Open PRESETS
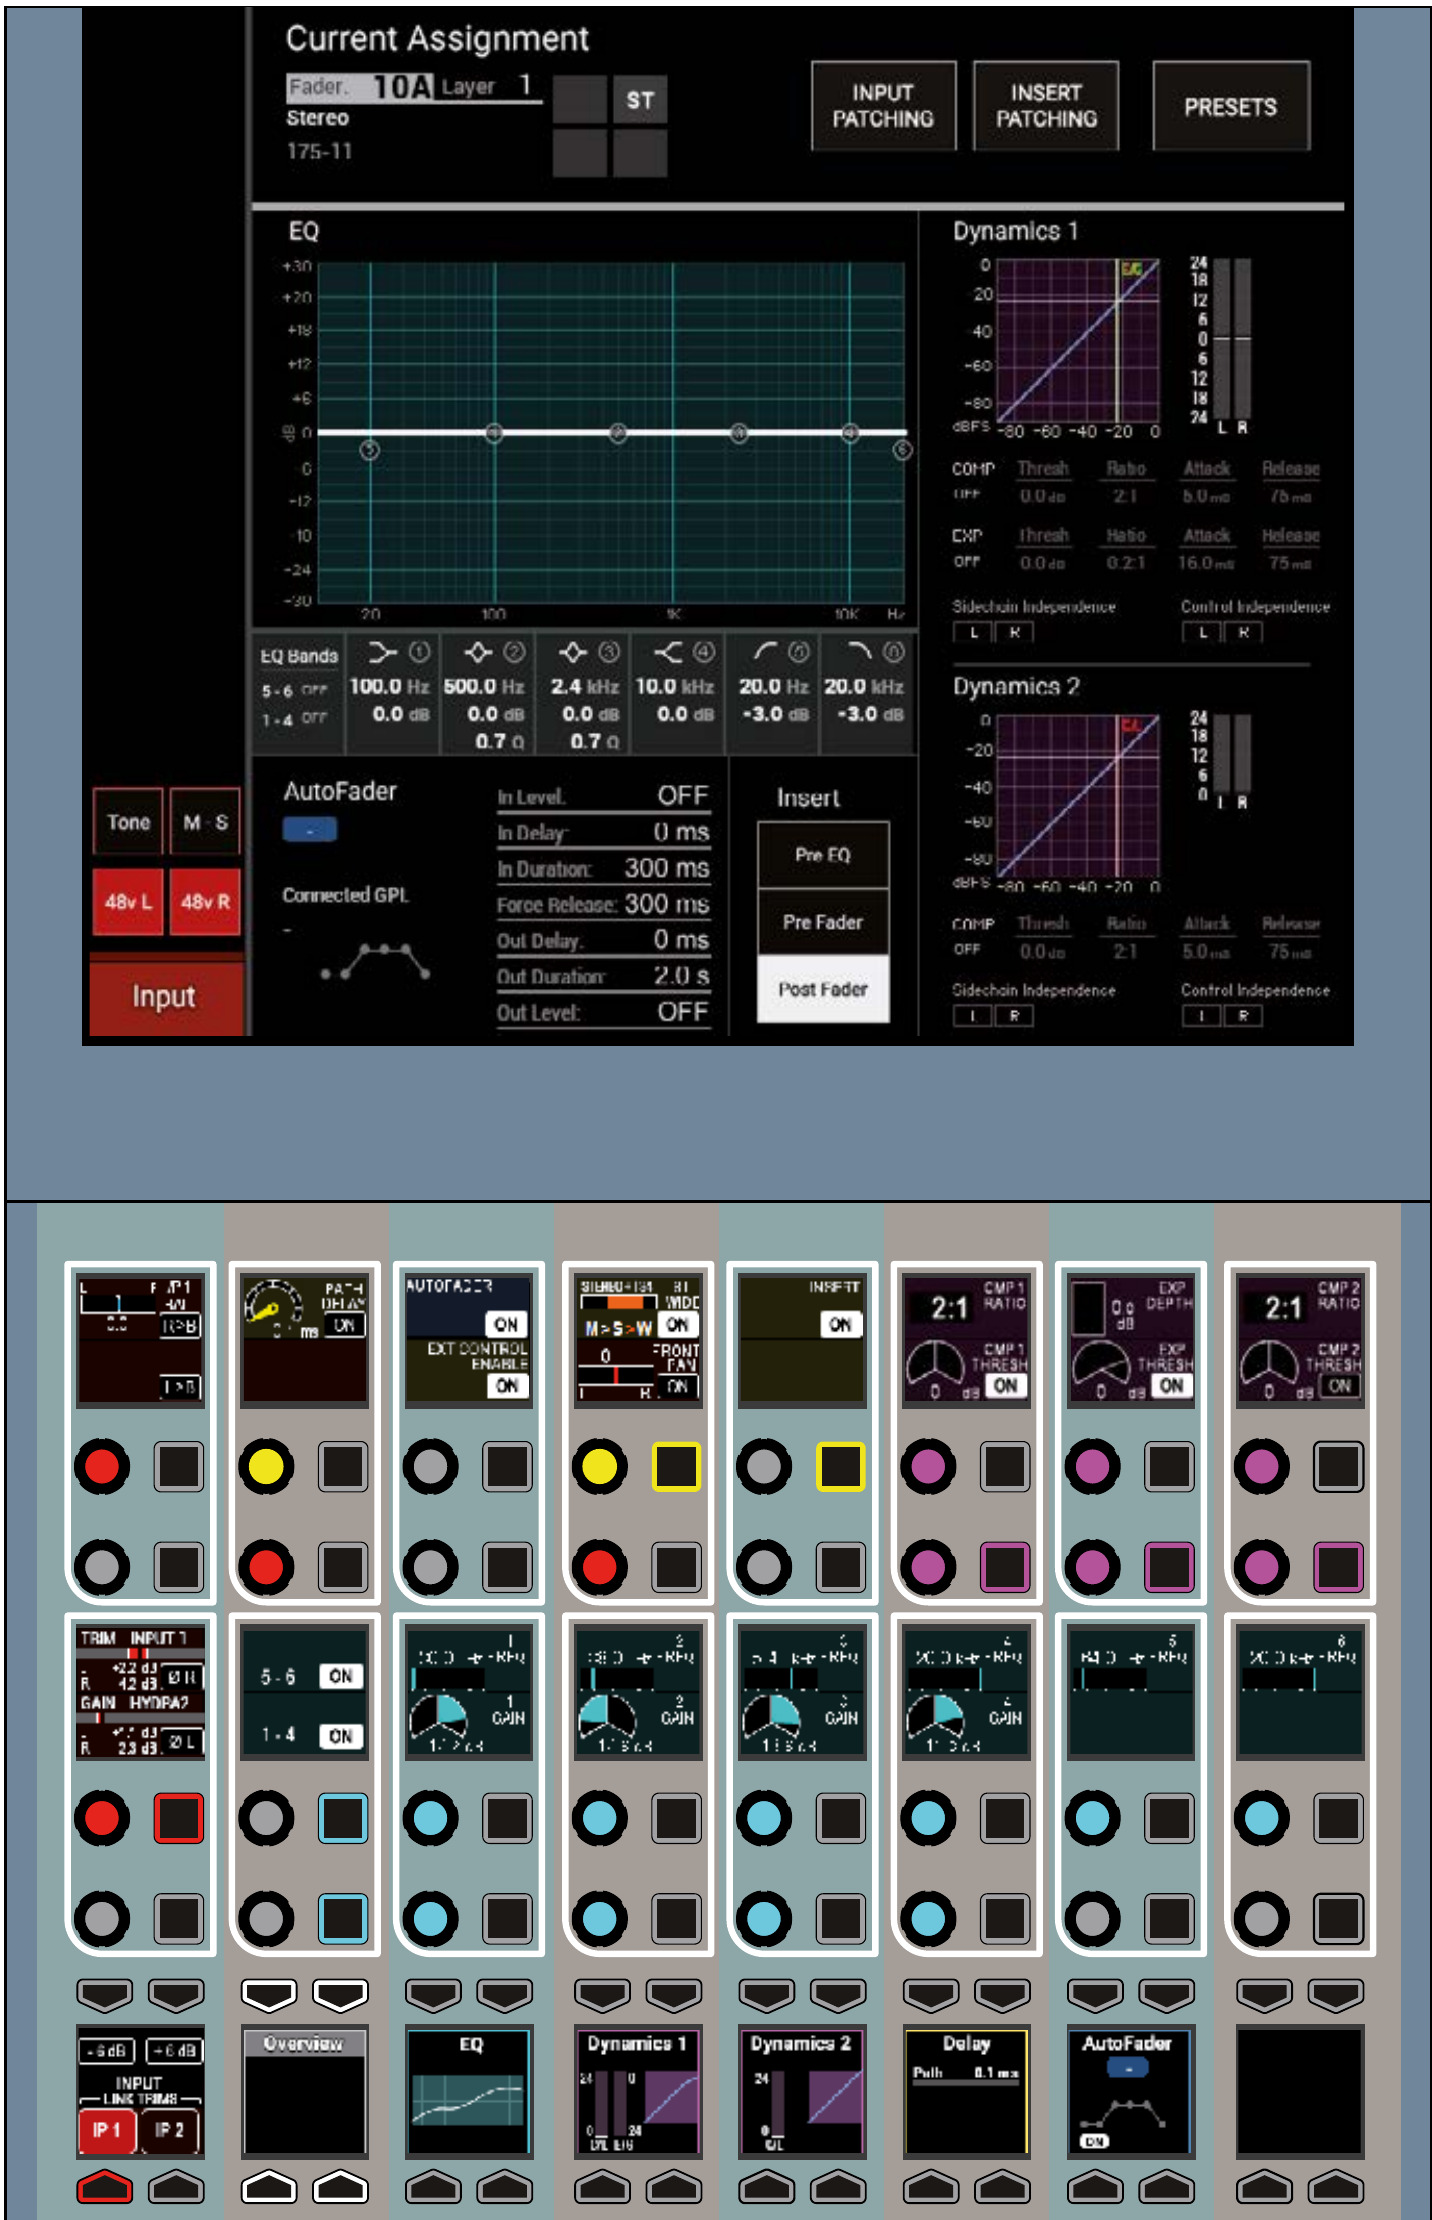 [x=1231, y=106]
